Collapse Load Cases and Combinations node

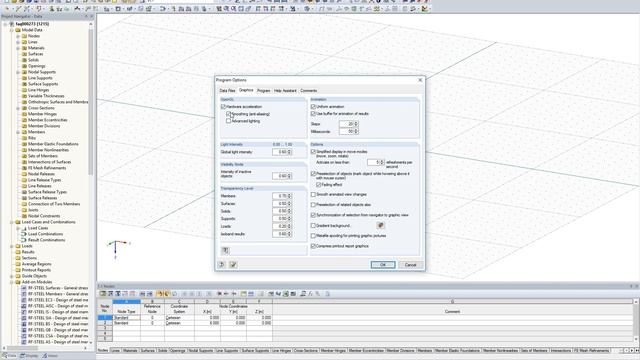coord(12,222)
